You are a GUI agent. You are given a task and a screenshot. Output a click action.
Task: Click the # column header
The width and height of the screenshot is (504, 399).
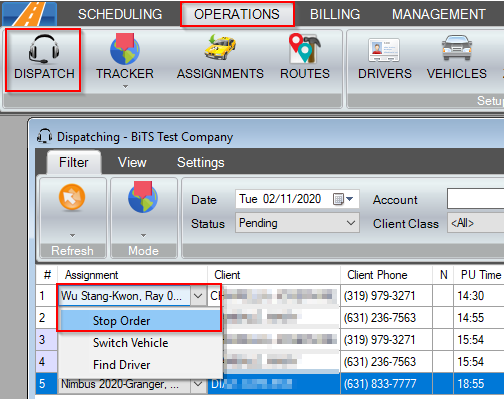[x=47, y=275]
